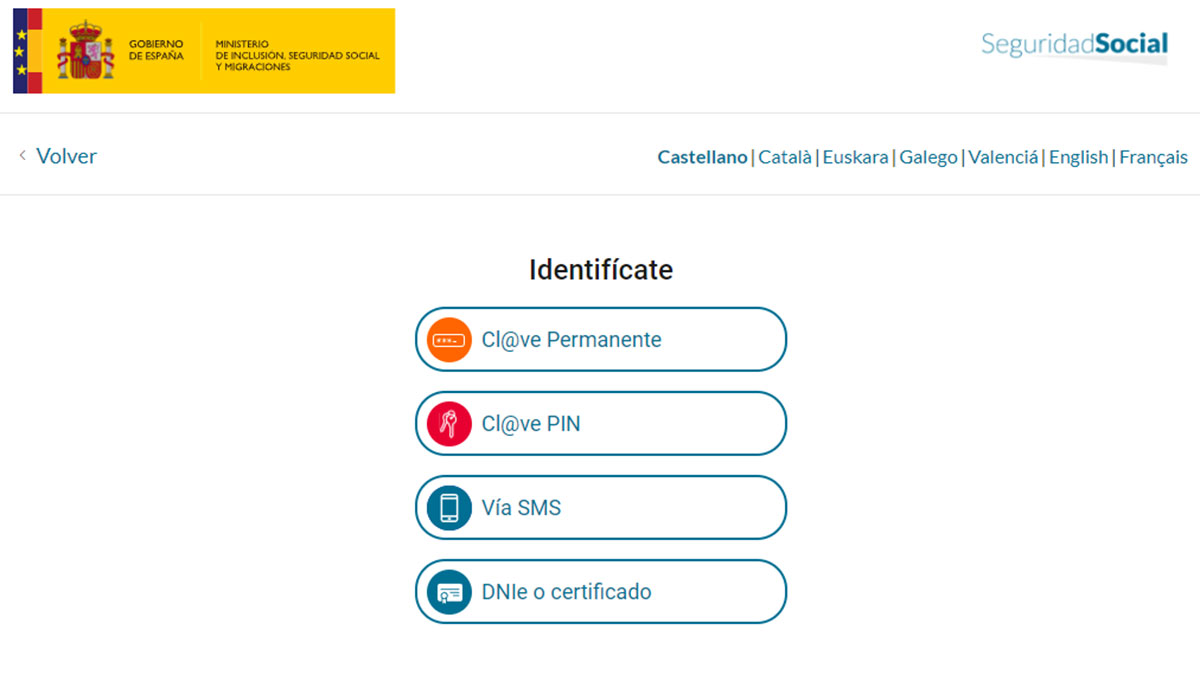1200x675 pixels.
Task: Identify using Cl@ve Permanente
Action: [600, 339]
